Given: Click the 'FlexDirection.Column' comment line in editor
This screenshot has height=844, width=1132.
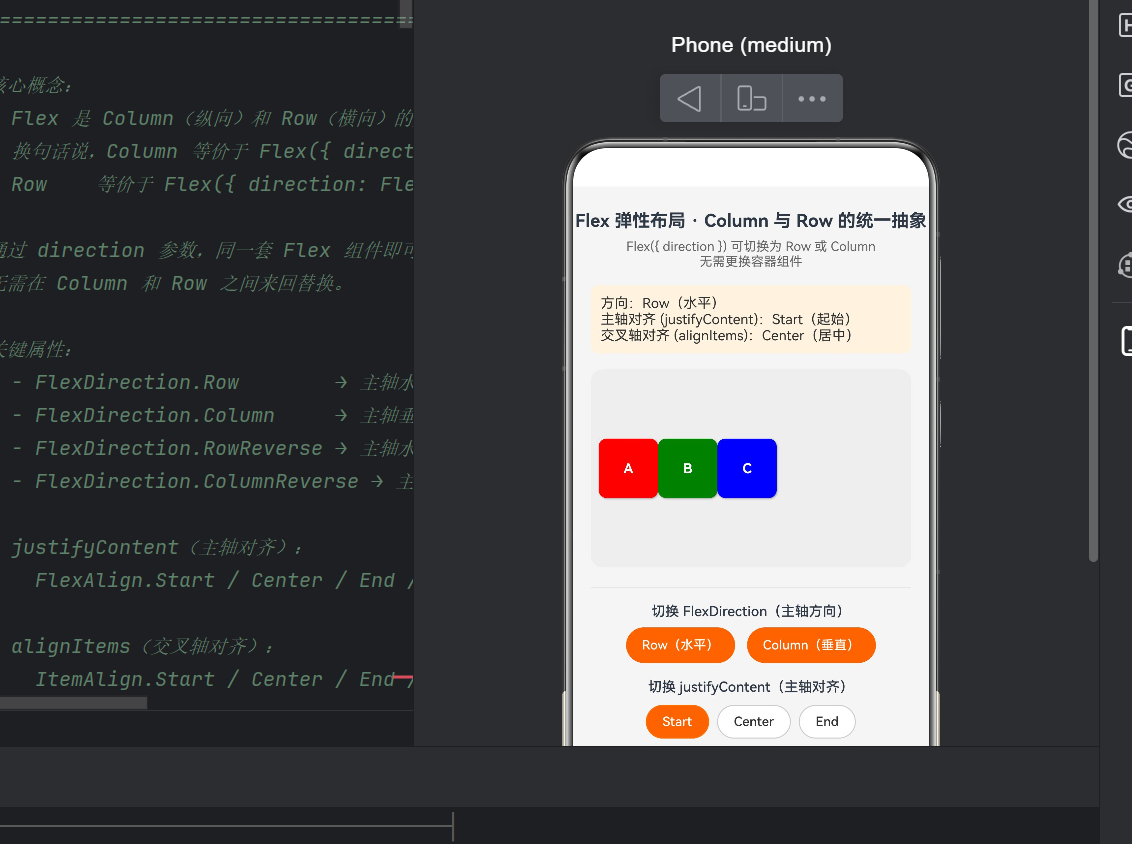Looking at the screenshot, I should [212, 416].
